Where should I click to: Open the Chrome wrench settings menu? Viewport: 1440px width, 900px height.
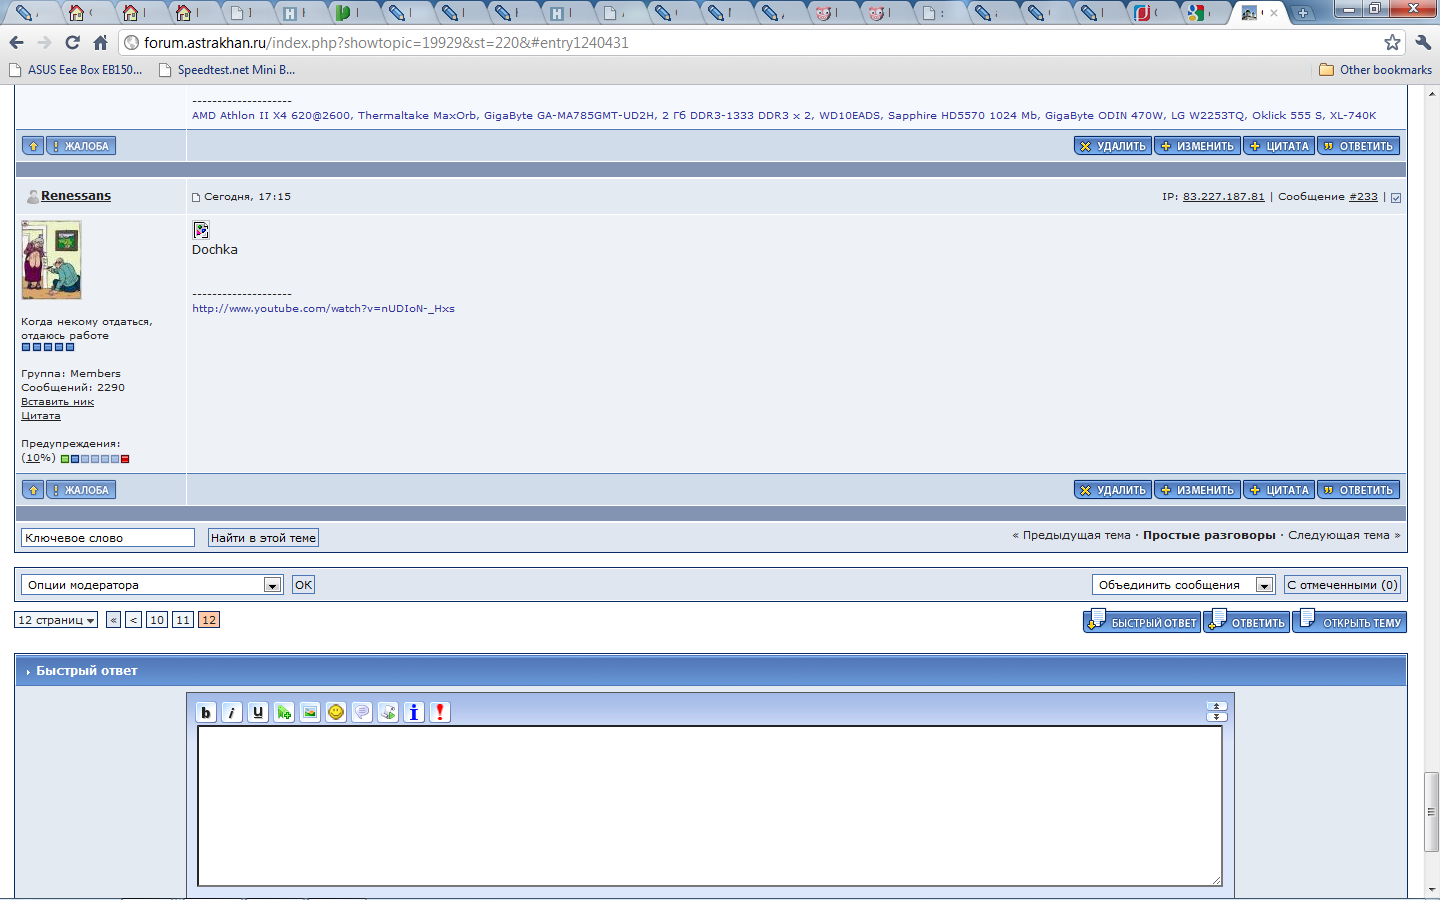click(x=1423, y=42)
